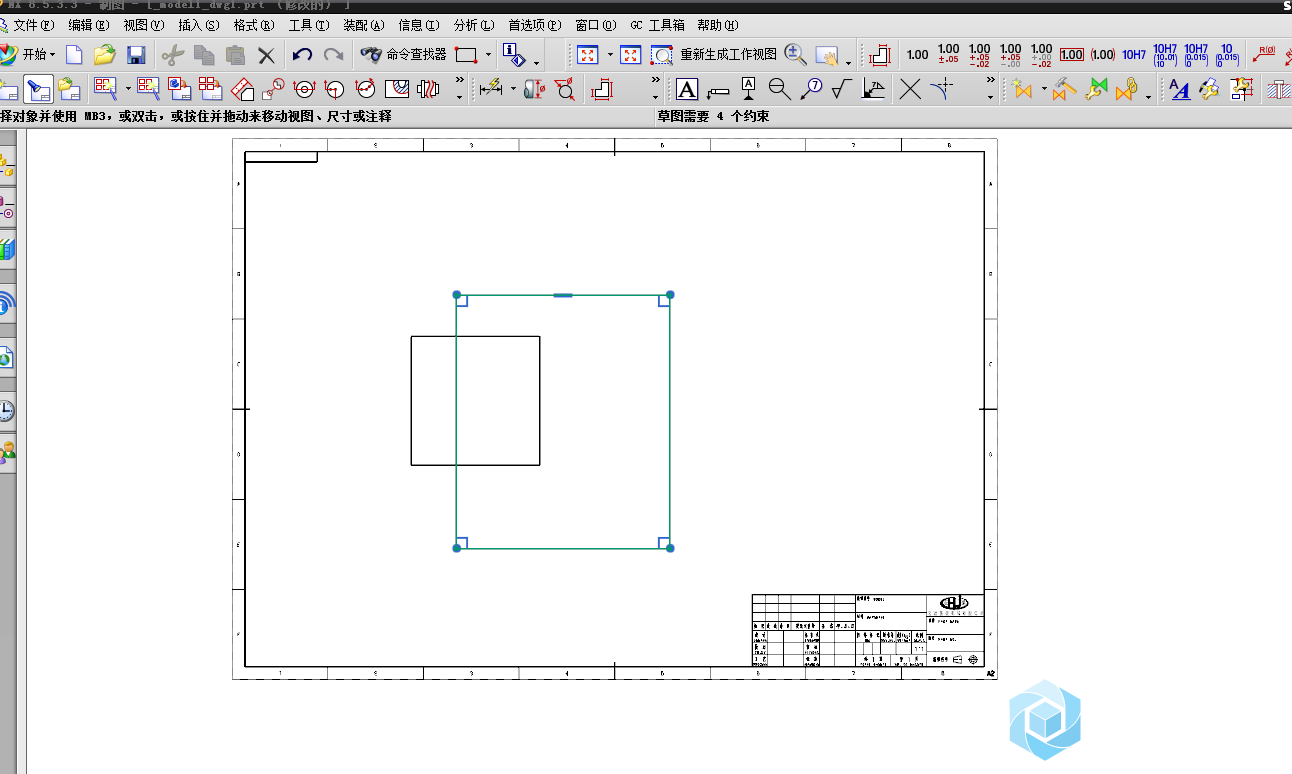Open the 文件 (File) menu

(32, 25)
